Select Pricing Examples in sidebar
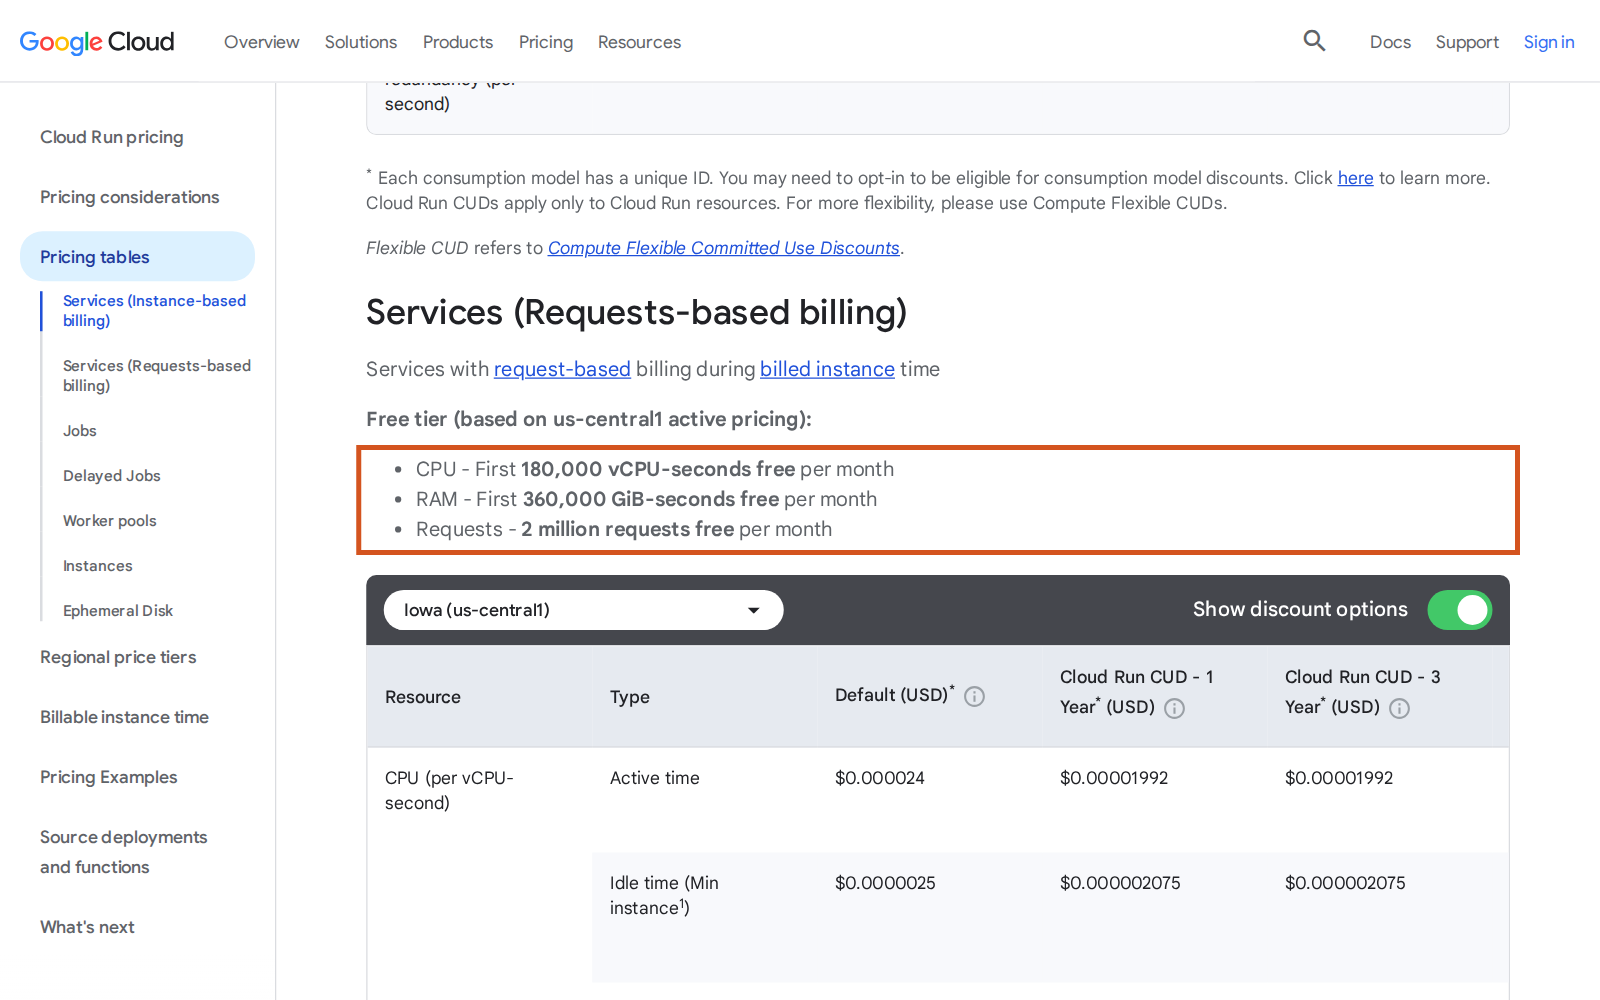 click(x=108, y=777)
